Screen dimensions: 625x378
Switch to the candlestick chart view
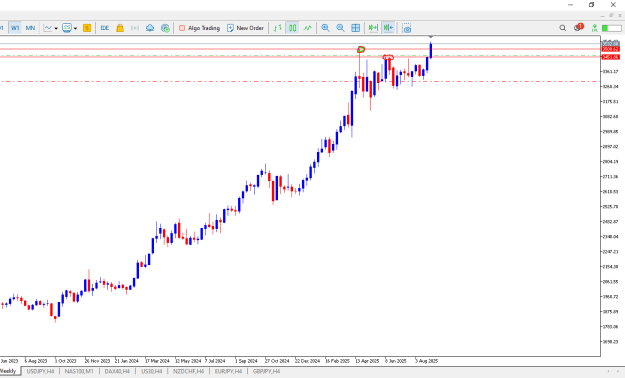coord(293,28)
